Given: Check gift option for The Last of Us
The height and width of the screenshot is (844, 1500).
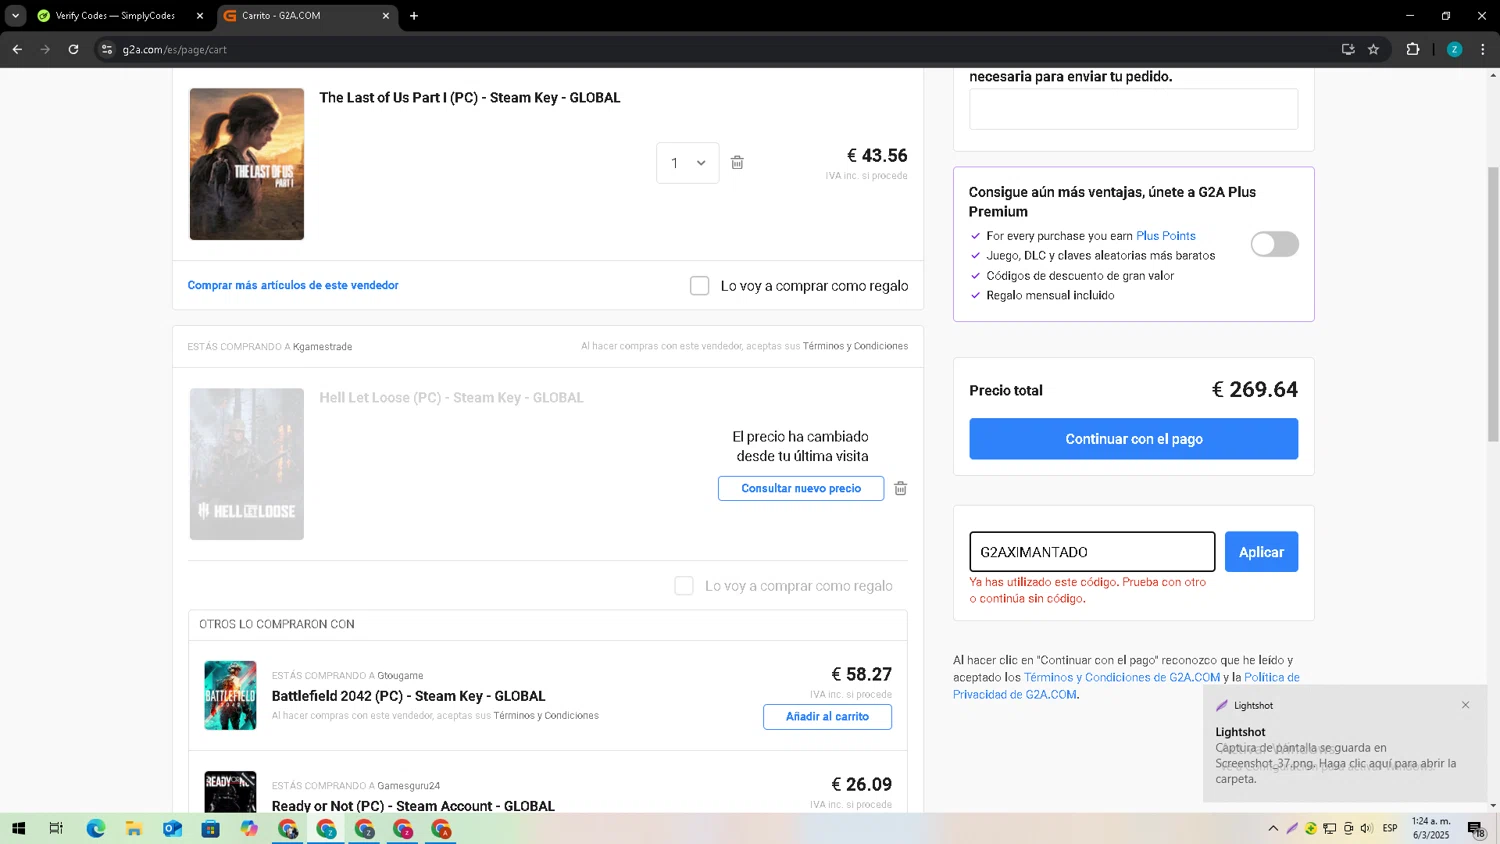Looking at the screenshot, I should [x=700, y=286].
